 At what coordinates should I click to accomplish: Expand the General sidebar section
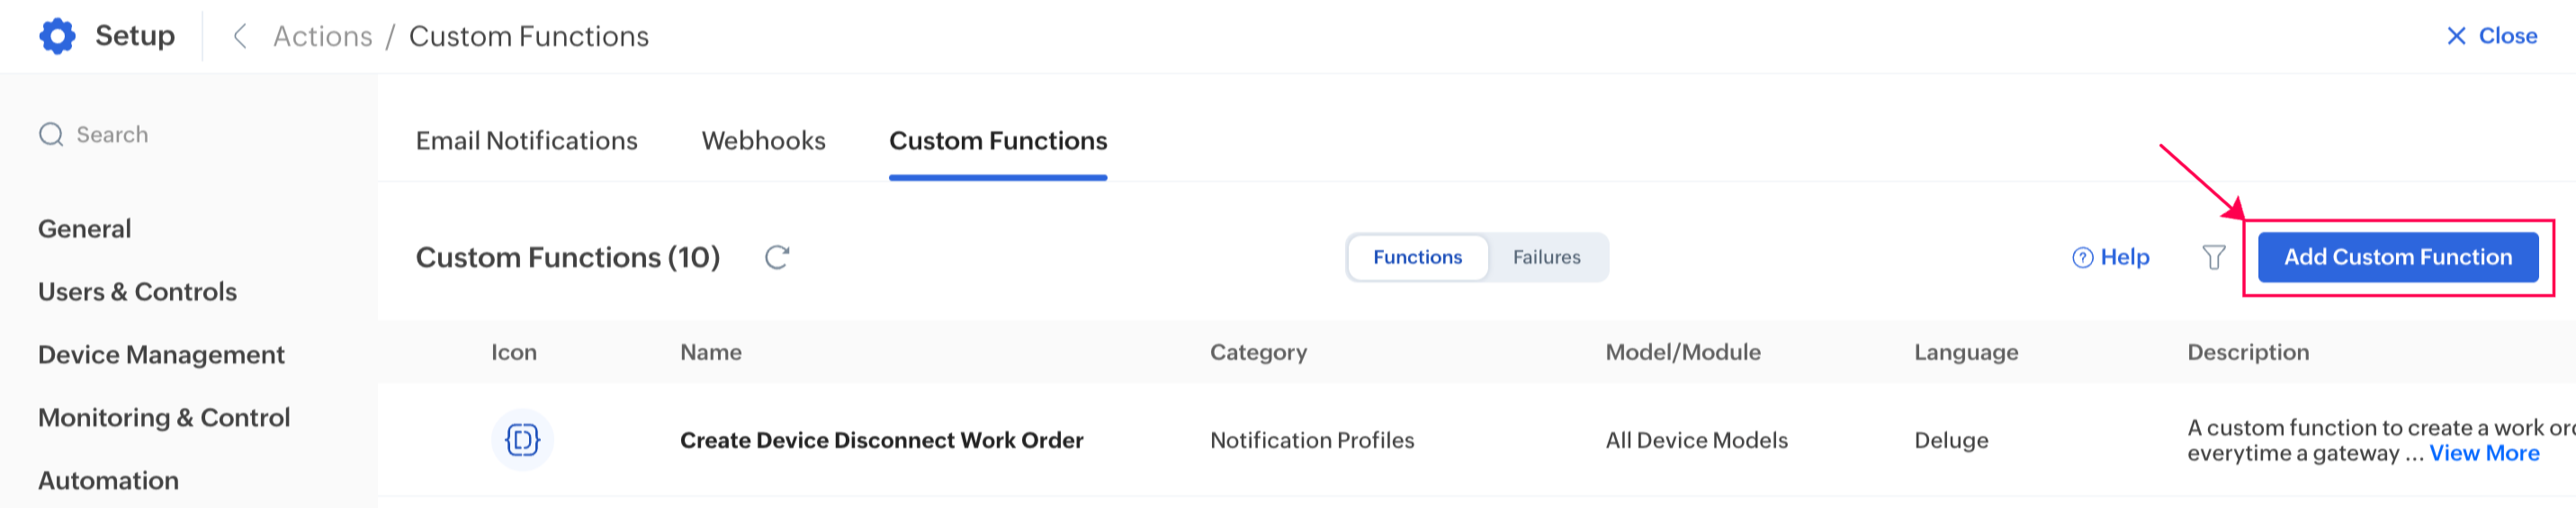(x=85, y=229)
